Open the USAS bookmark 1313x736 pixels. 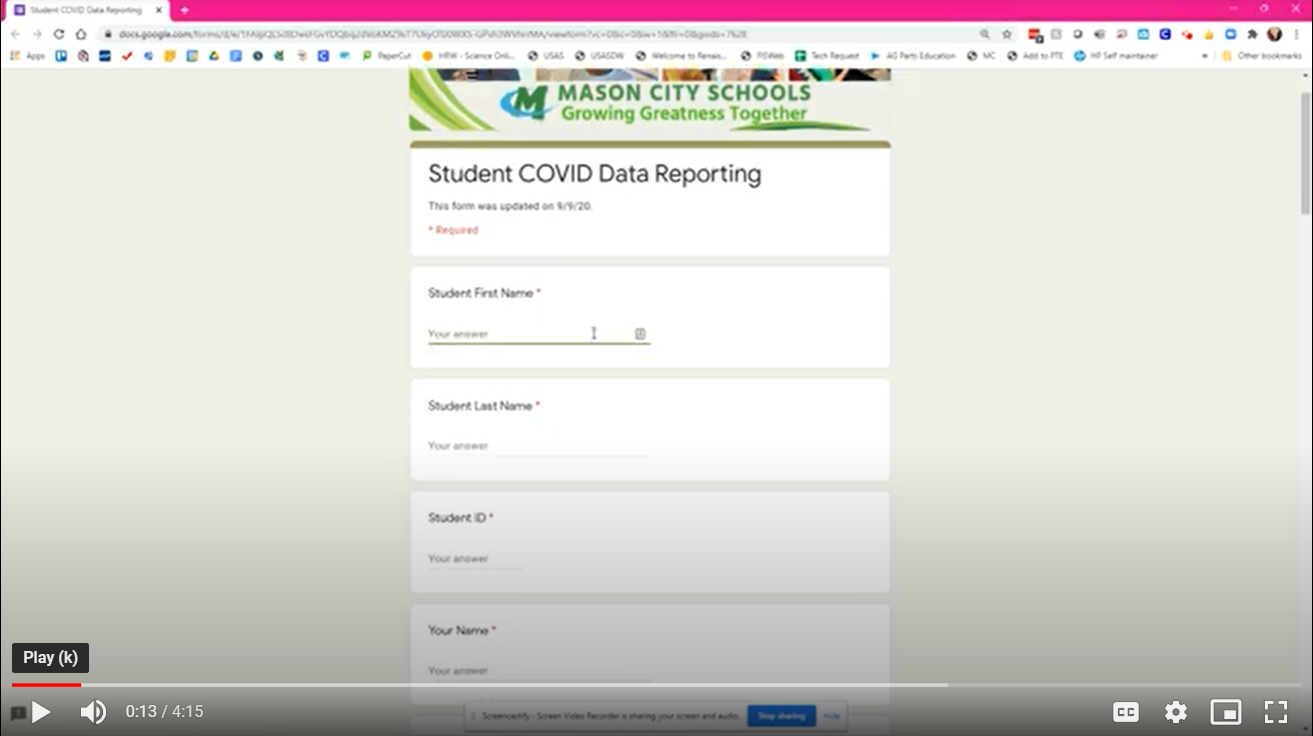pos(546,56)
